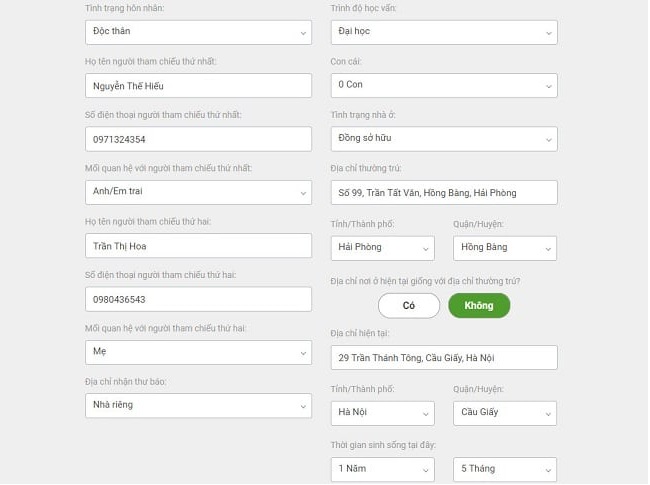Expand the Tình trạng nhà ở dropdown
This screenshot has height=485, width=650.
[443, 139]
